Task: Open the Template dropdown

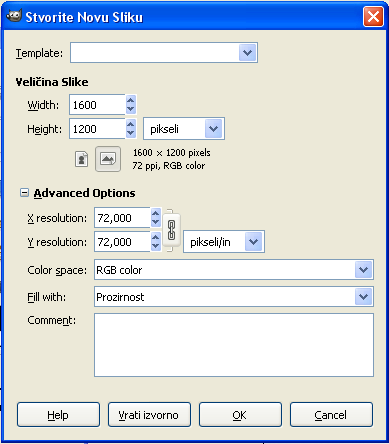Action: pos(247,53)
